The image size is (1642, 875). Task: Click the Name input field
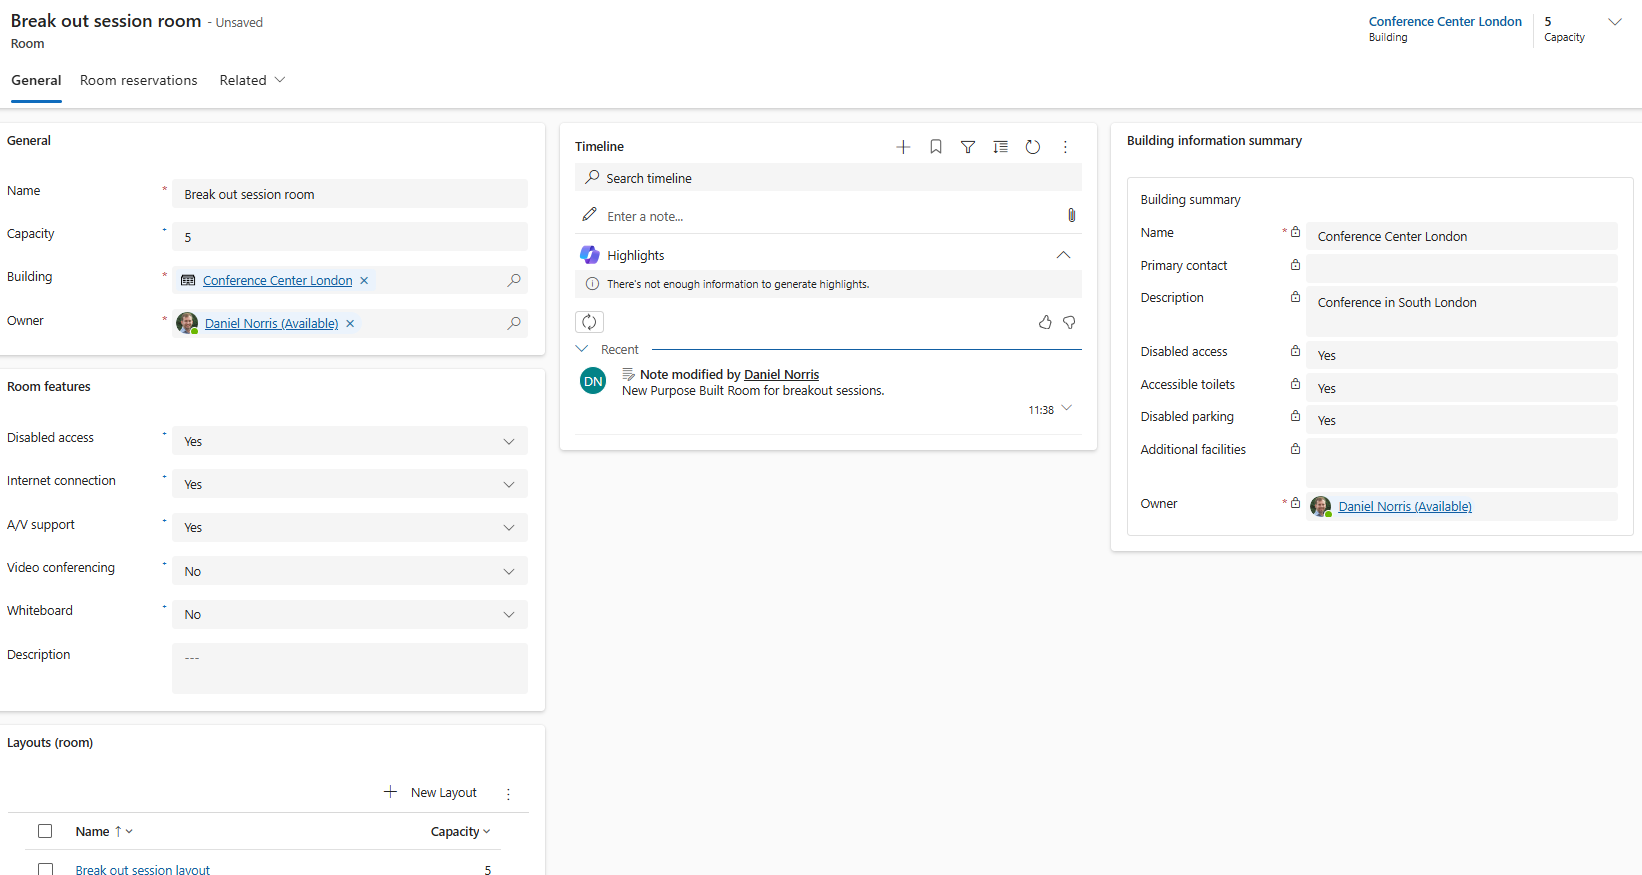(x=350, y=194)
